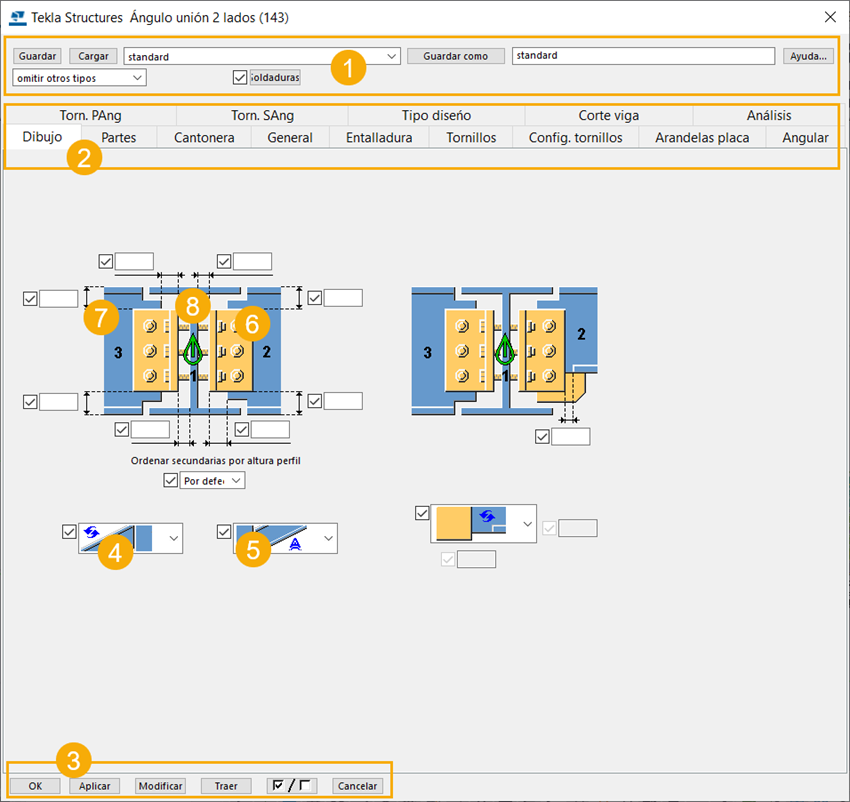Toggle all checkboxes on/off button

pos(292,786)
